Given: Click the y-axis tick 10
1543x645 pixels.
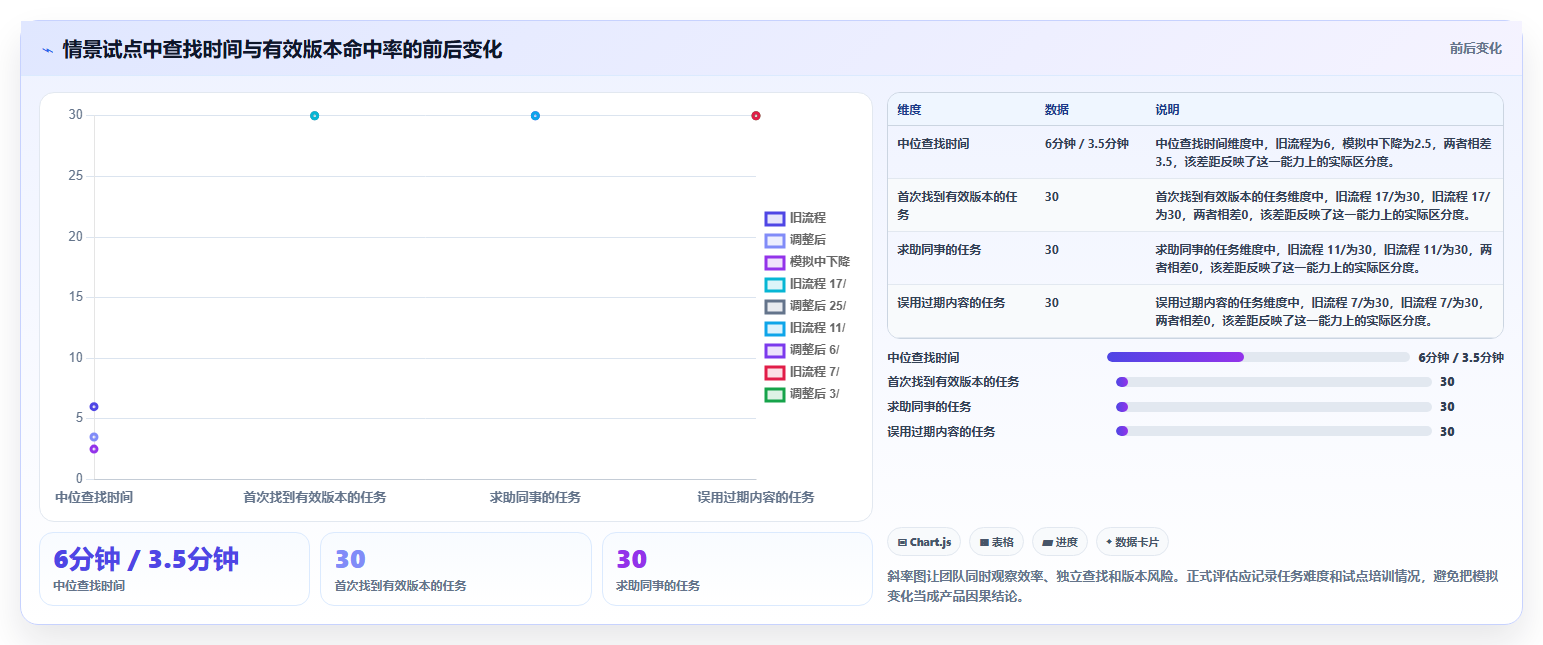Looking at the screenshot, I should [76, 358].
